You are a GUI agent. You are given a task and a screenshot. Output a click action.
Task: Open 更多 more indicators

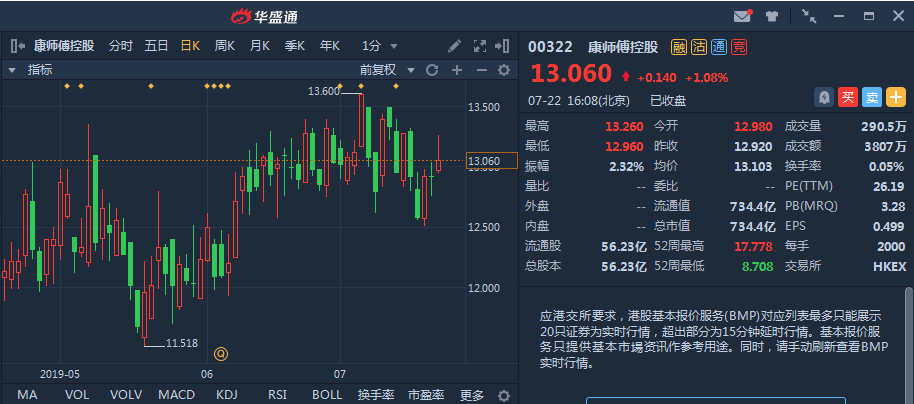472,395
